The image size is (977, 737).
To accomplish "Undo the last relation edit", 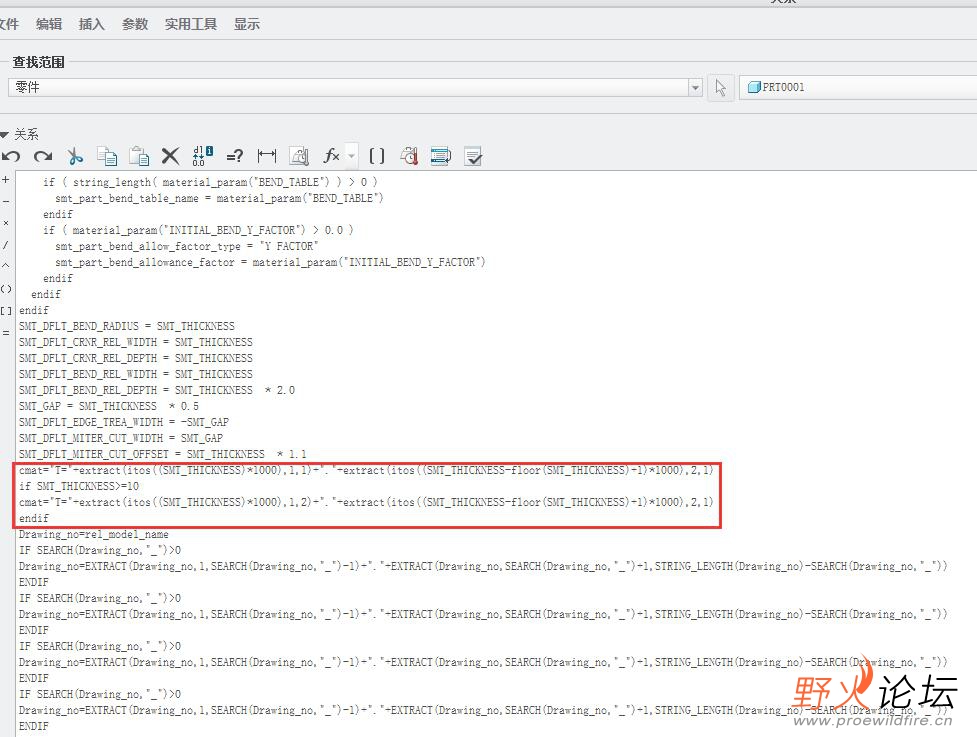I will click(x=11, y=156).
